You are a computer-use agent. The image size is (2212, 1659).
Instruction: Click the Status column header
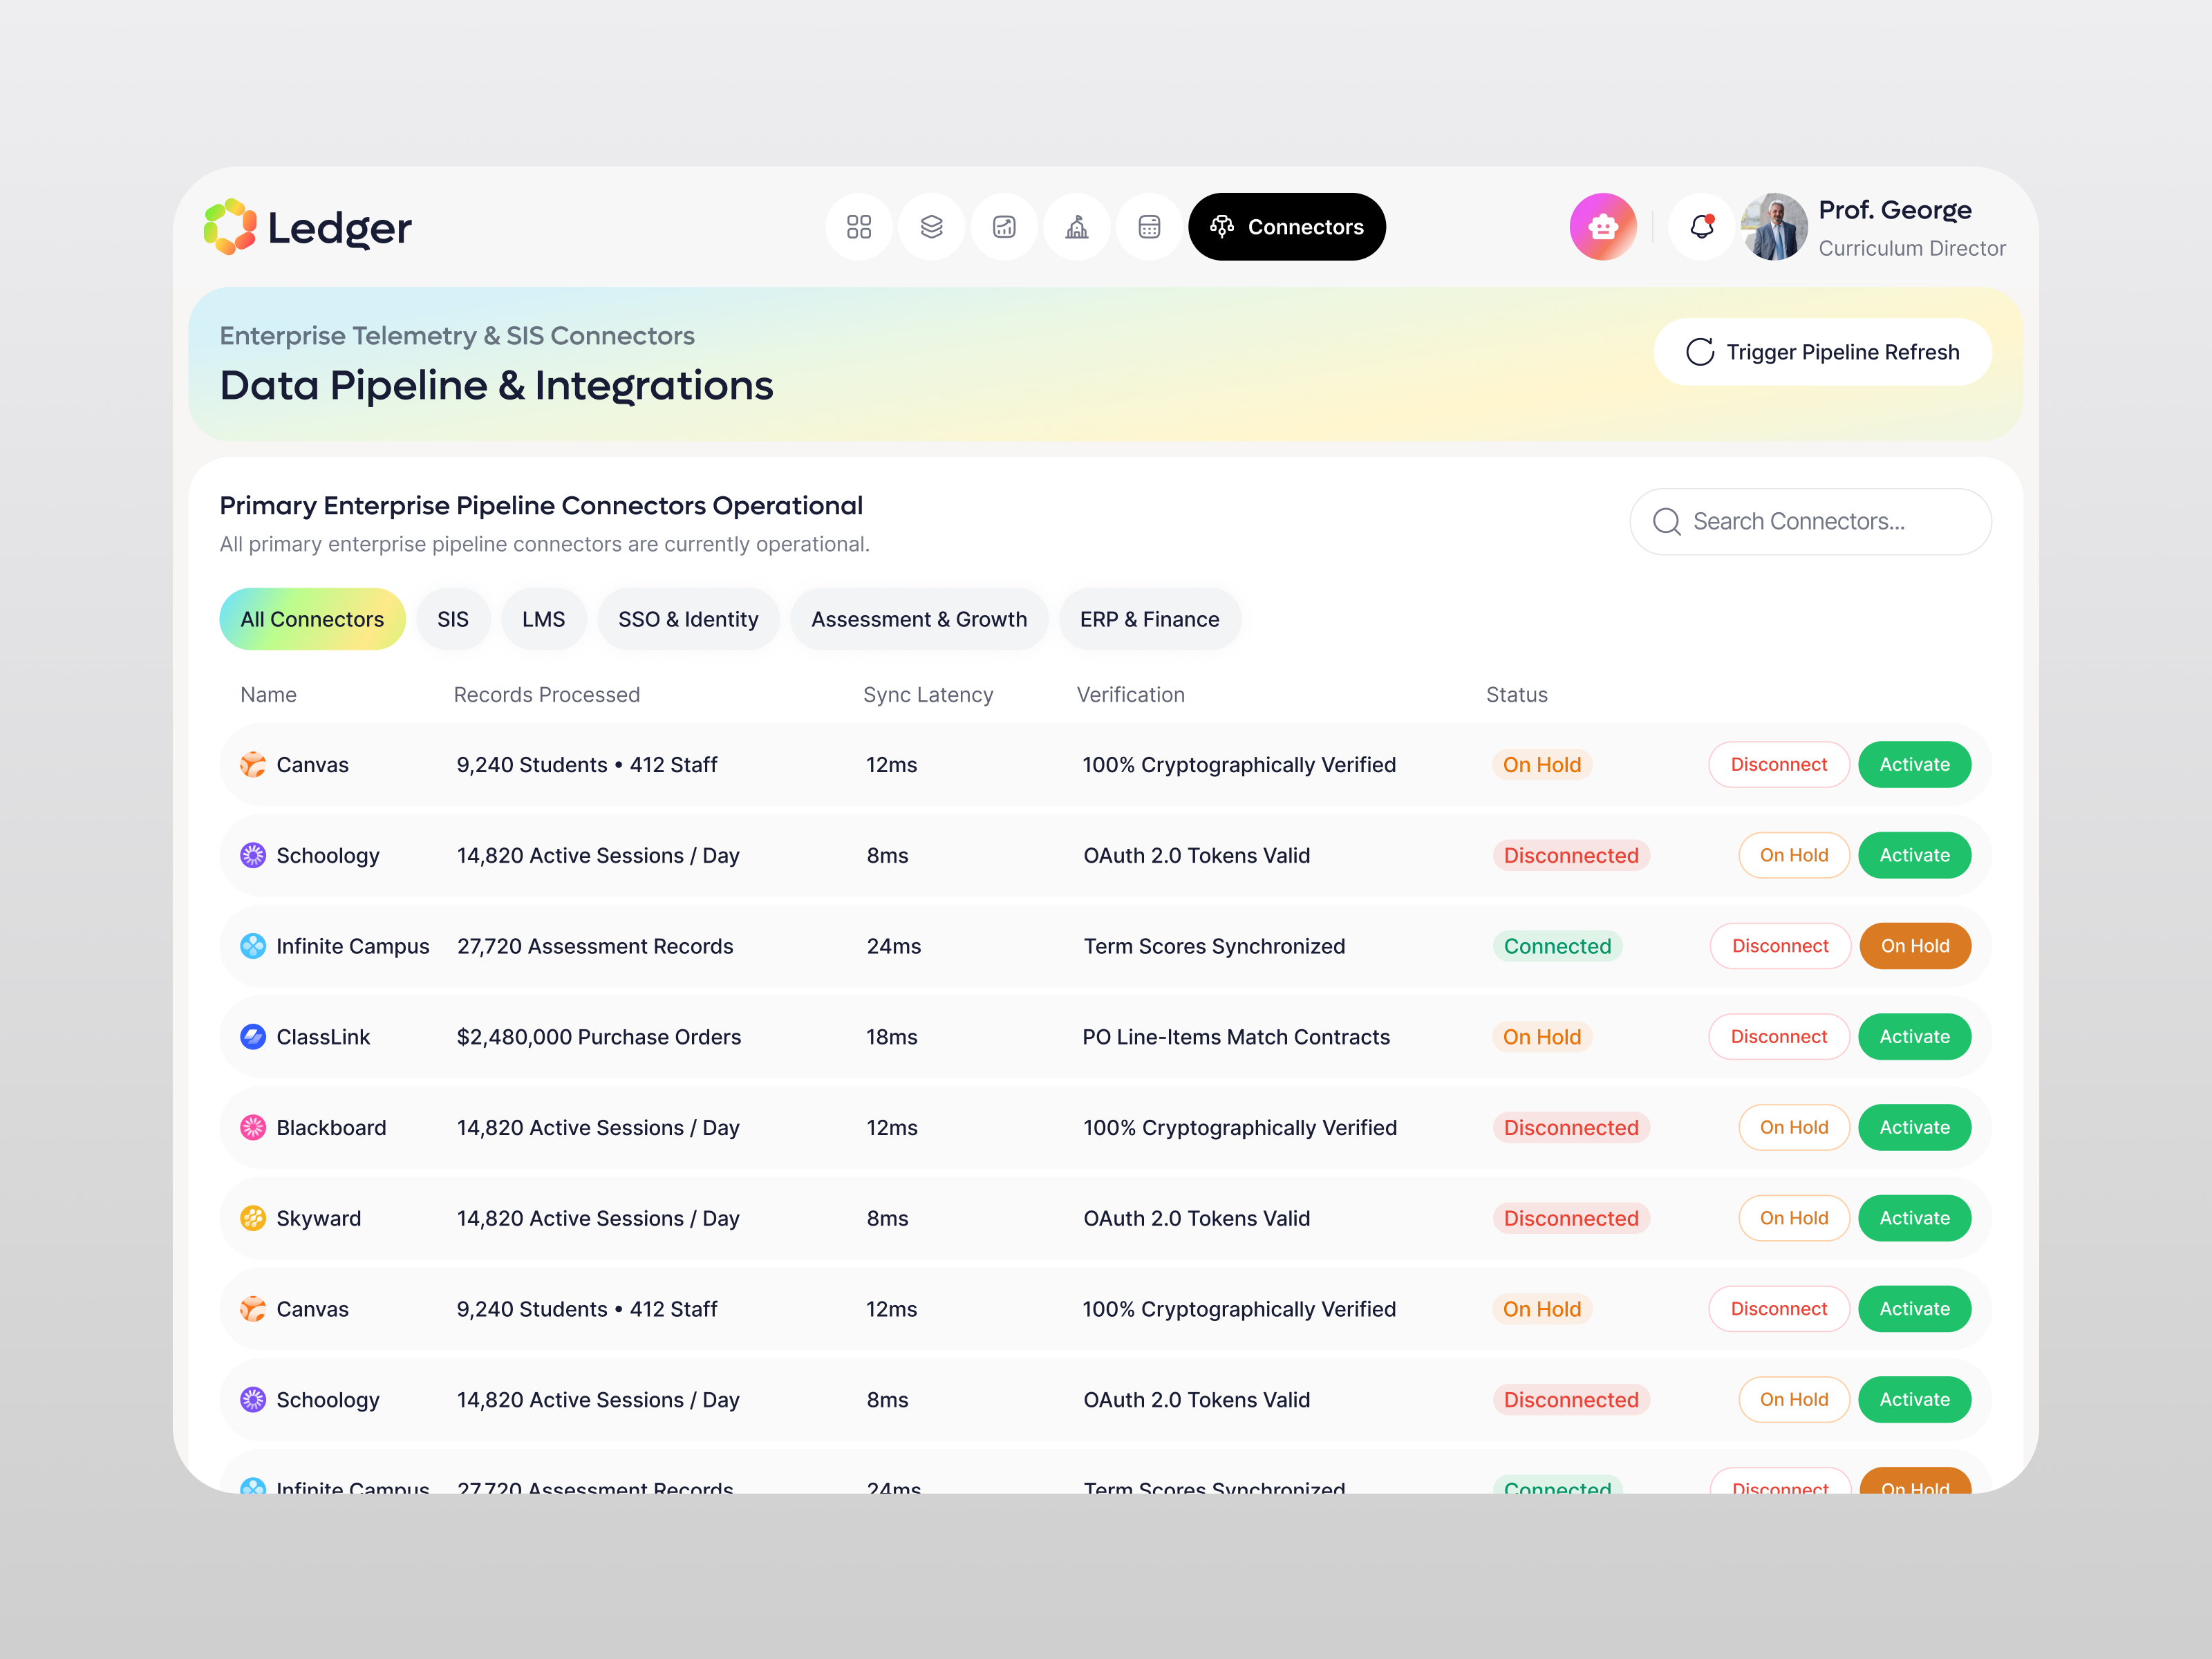pyautogui.click(x=1516, y=695)
